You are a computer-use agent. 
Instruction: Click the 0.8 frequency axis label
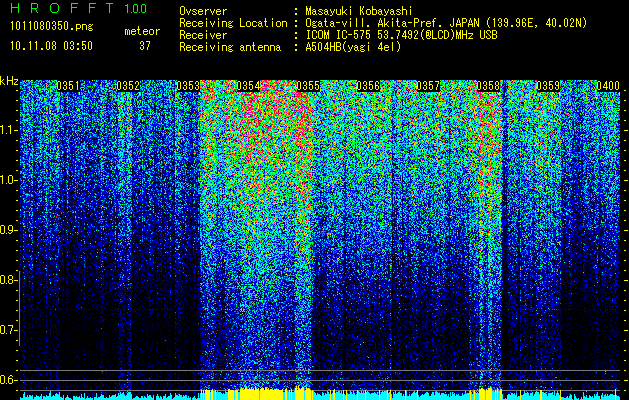pyautogui.click(x=7, y=280)
